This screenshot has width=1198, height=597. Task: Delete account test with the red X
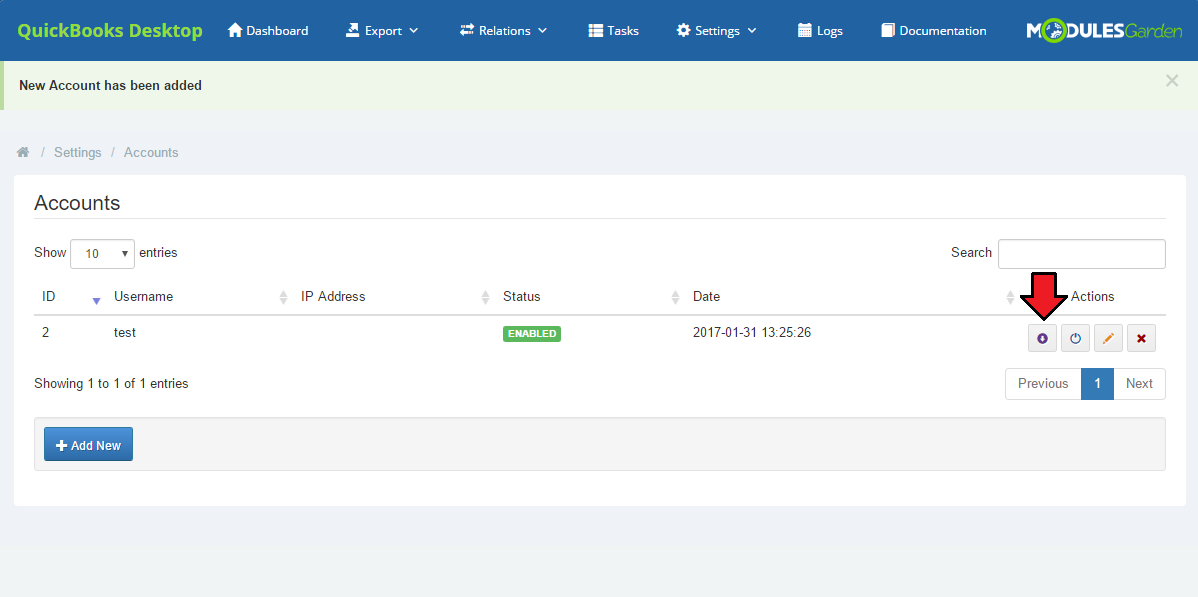[1141, 338]
